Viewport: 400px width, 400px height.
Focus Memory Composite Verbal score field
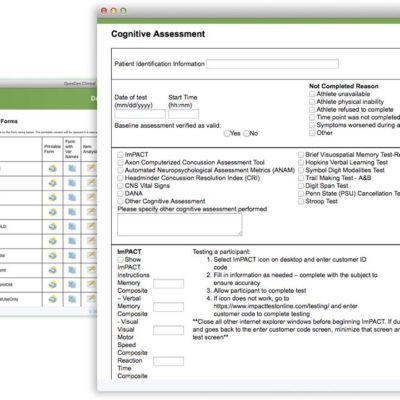click(168, 284)
